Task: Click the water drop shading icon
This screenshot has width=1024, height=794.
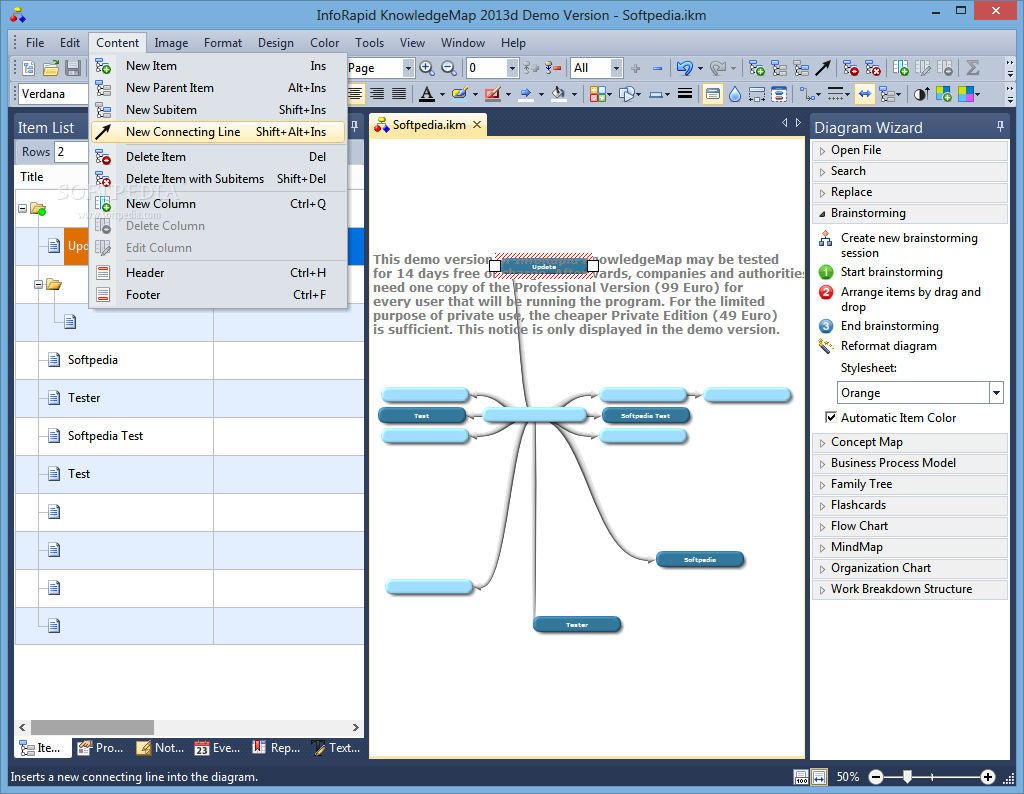Action: tap(735, 94)
